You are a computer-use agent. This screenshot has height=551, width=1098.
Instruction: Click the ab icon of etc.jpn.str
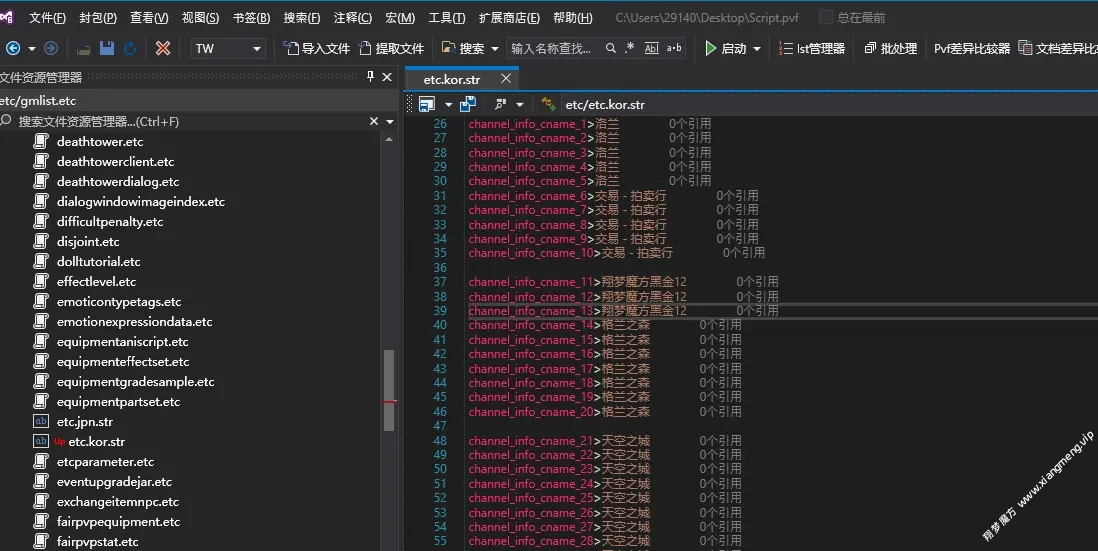41,421
